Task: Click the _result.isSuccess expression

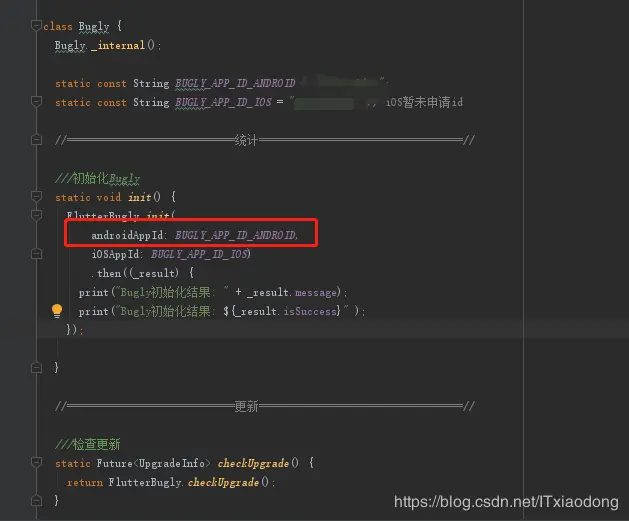Action: click(x=284, y=311)
